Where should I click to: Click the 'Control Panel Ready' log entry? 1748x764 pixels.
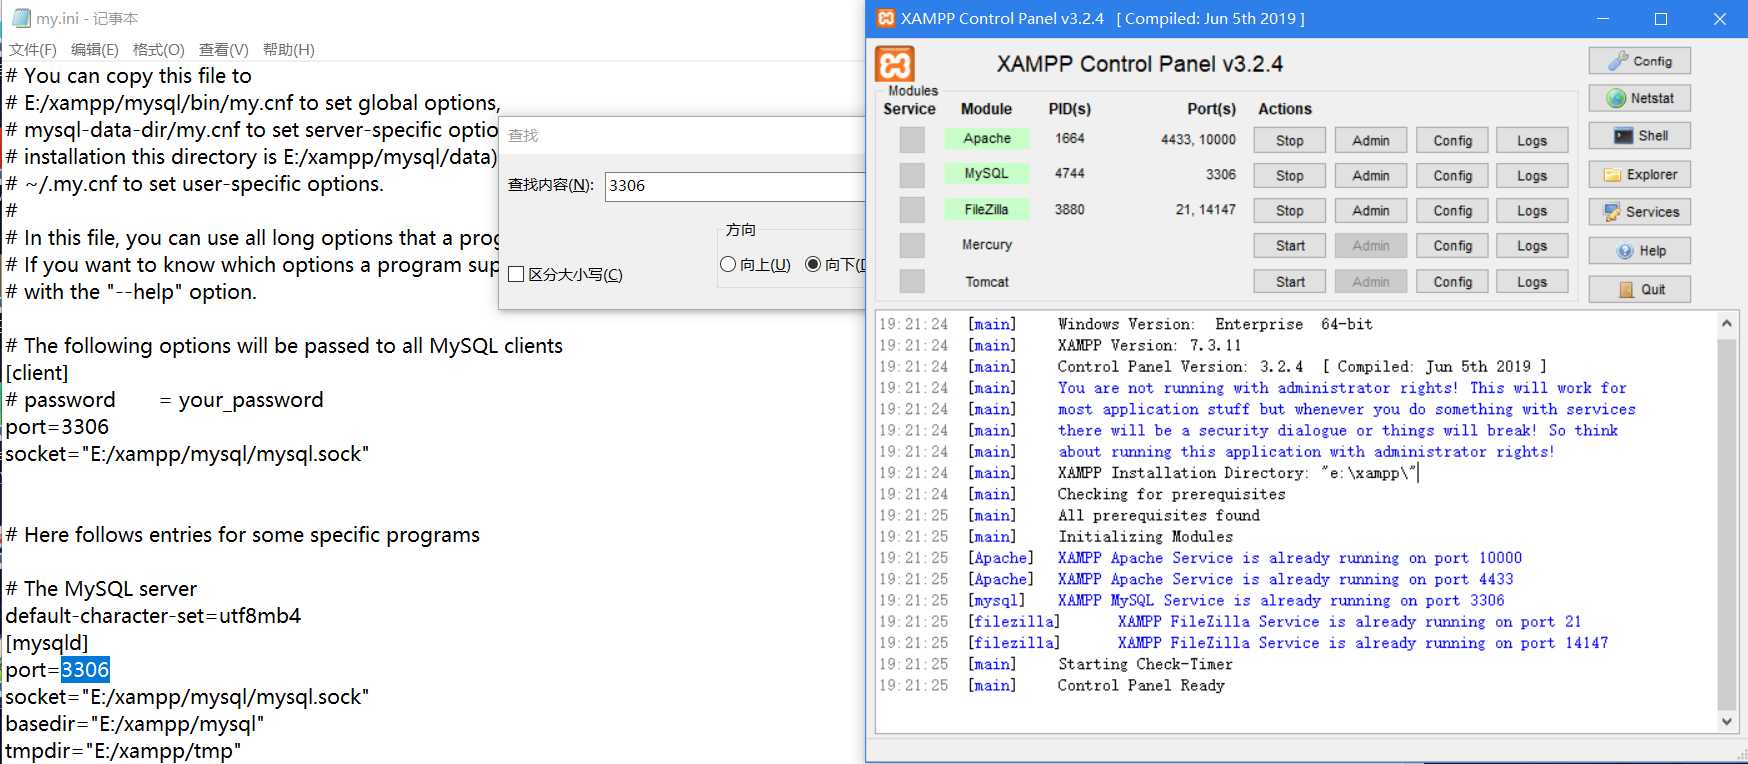coord(1141,686)
